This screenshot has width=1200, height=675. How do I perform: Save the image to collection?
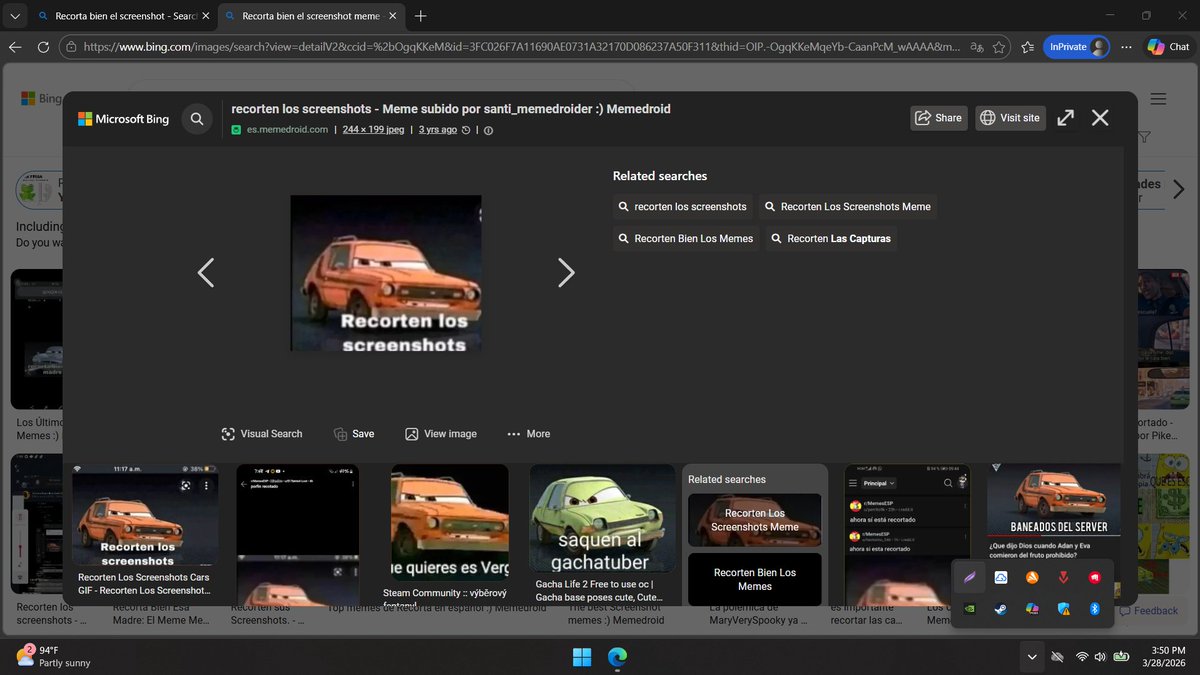pyautogui.click(x=354, y=434)
